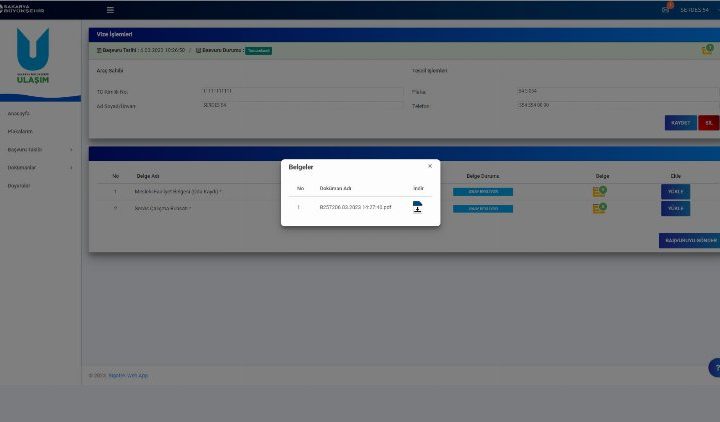This screenshot has height=422, width=720.
Task: Close the Belgeler popup dialog
Action: 430,166
